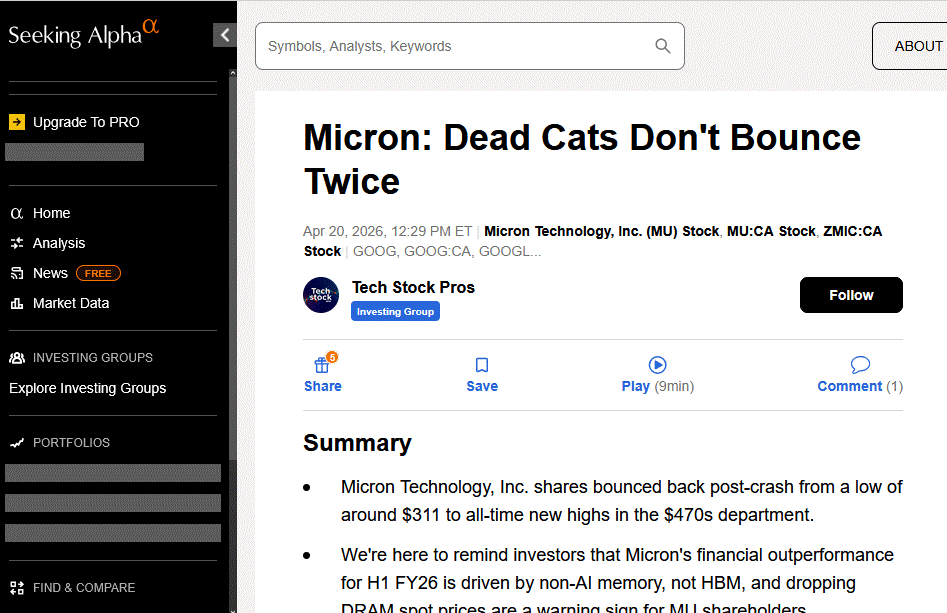This screenshot has width=947, height=613.
Task: Click the Market Data chart icon
Action: pyautogui.click(x=17, y=303)
